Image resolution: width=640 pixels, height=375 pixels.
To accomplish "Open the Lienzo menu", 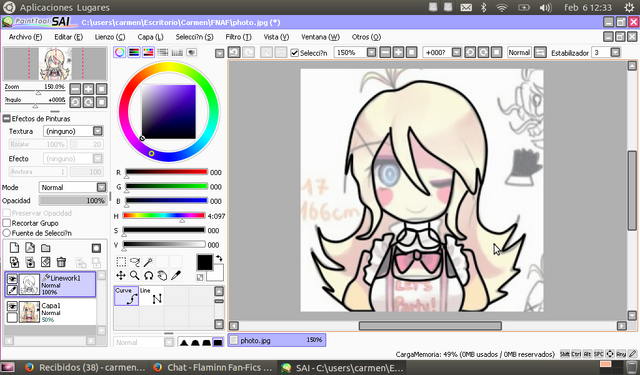I will coord(110,37).
